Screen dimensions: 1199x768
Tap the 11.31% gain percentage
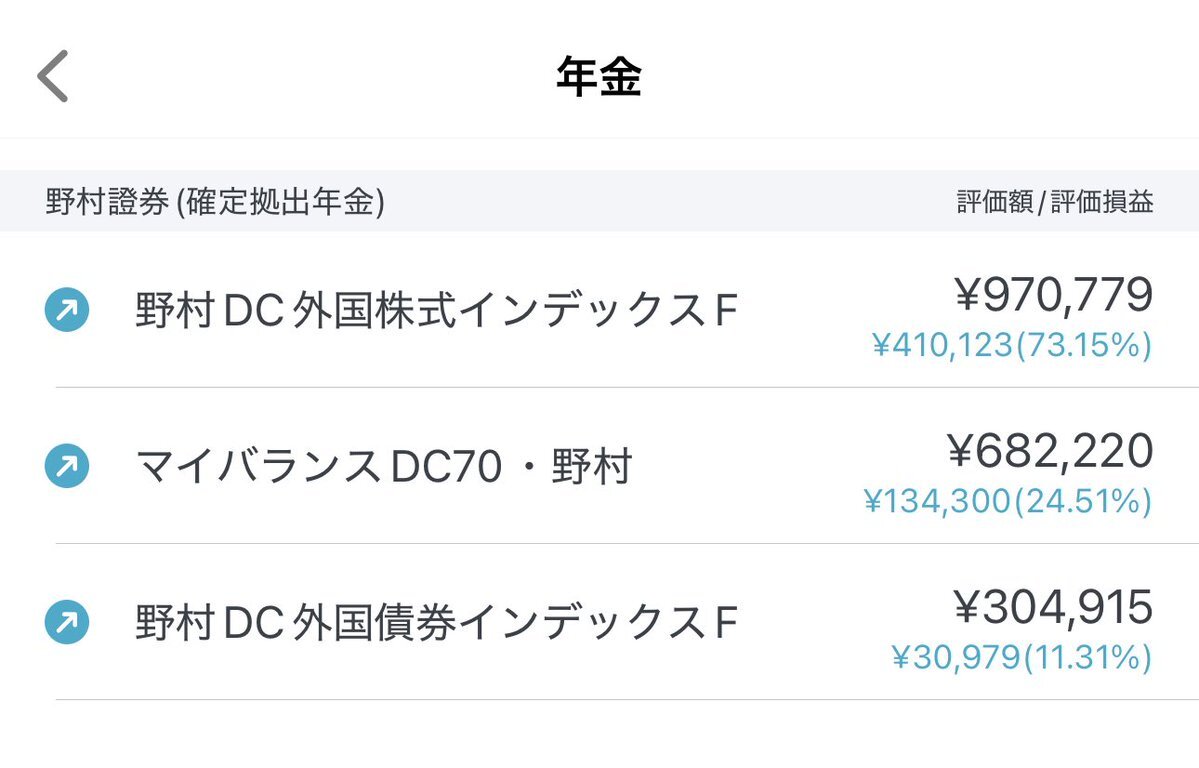pyautogui.click(x=1088, y=657)
